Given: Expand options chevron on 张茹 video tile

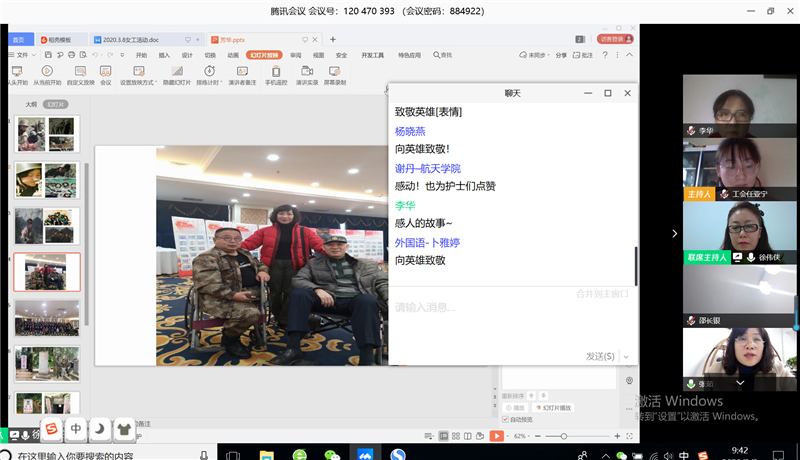Looking at the screenshot, I should tap(740, 382).
